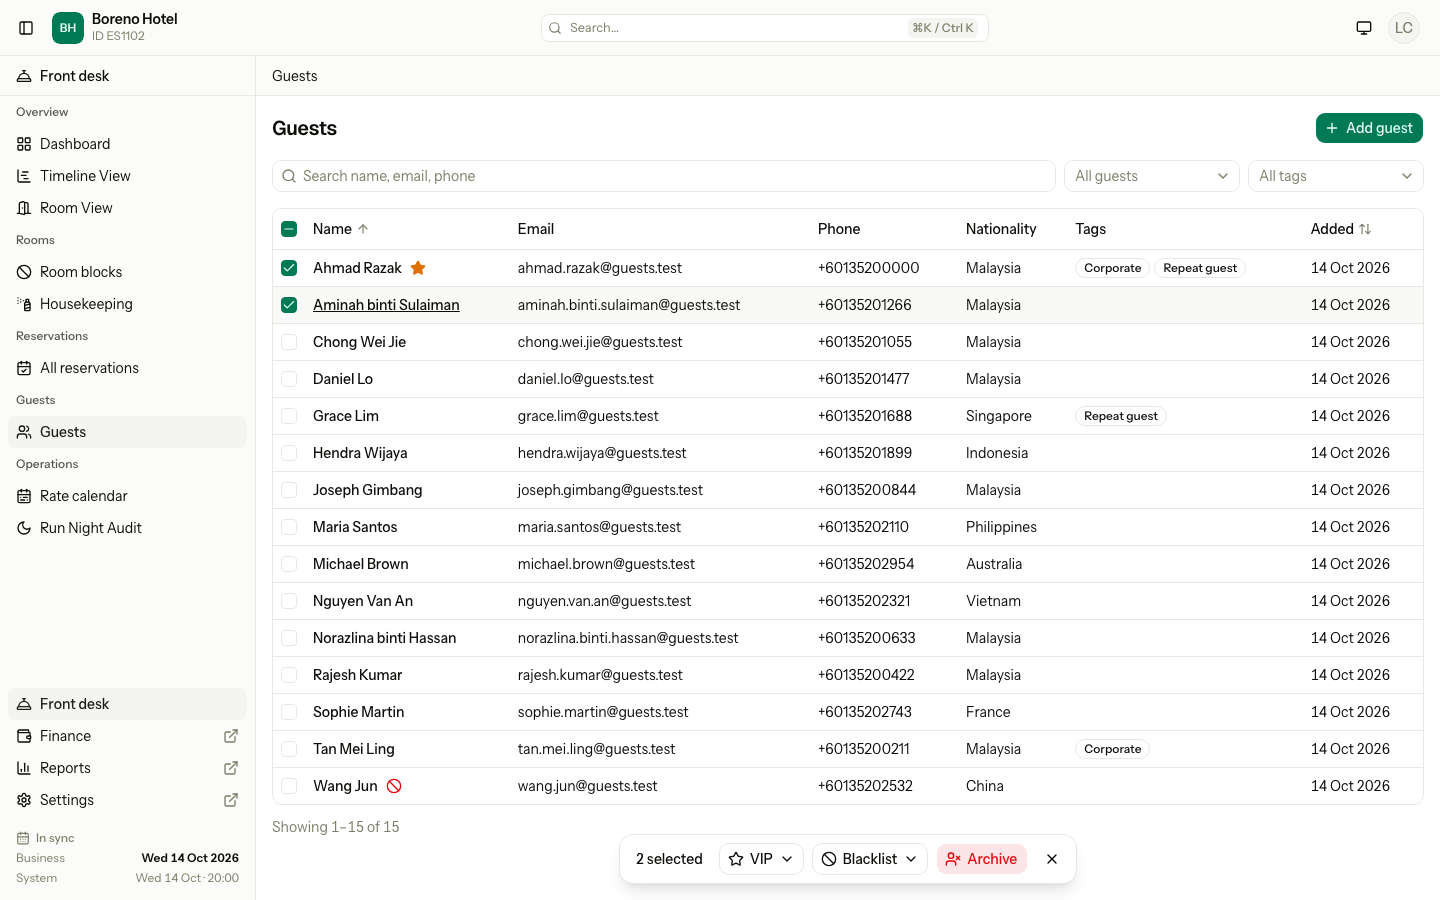Open Timeline View from sidebar
Screen dimensions: 1440x900
[x=127, y=176]
